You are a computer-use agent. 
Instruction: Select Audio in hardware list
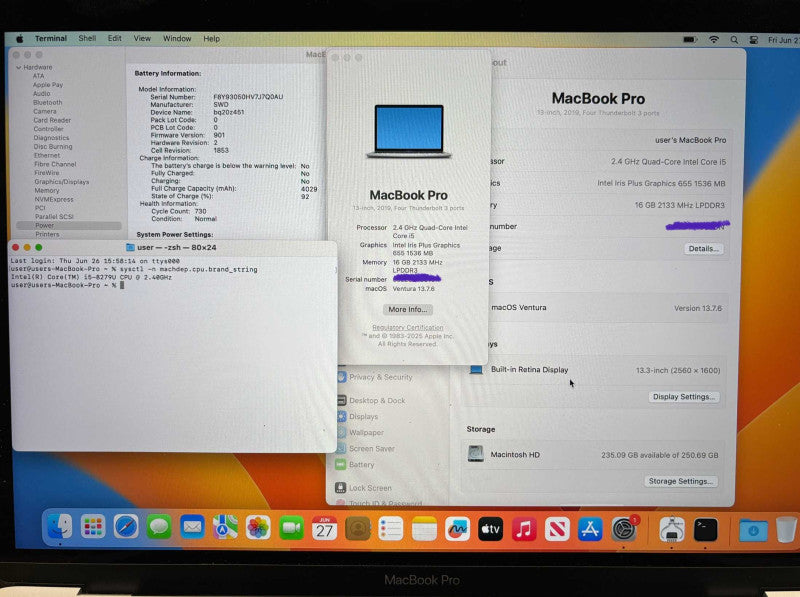[x=41, y=93]
